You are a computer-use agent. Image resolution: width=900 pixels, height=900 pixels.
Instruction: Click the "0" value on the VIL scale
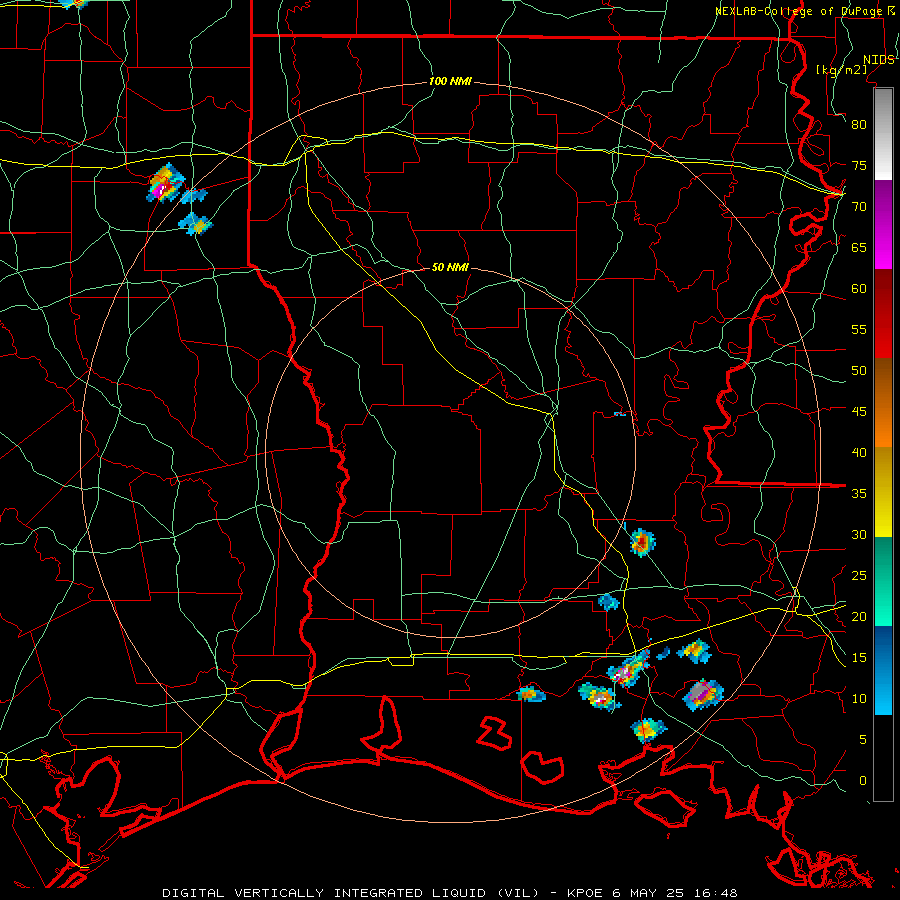point(863,781)
